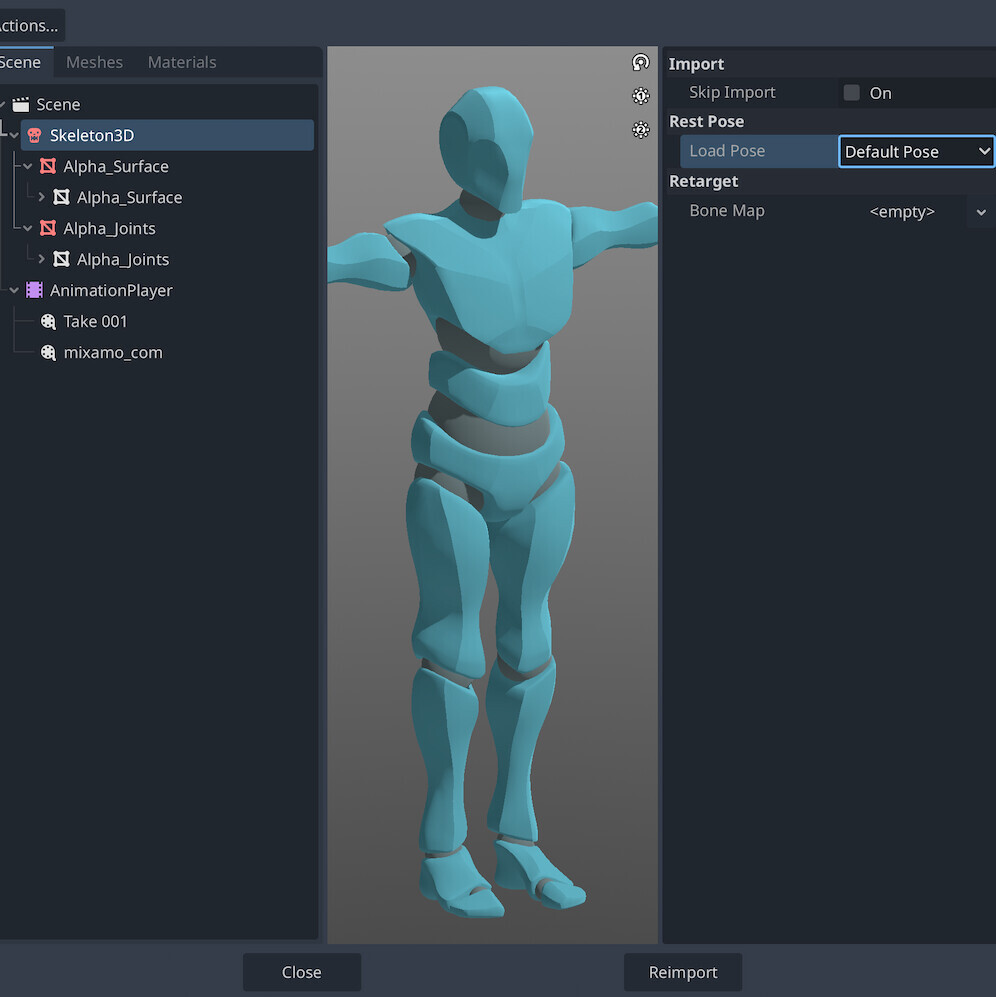Toggle preview rotation lock icon

(x=640, y=62)
